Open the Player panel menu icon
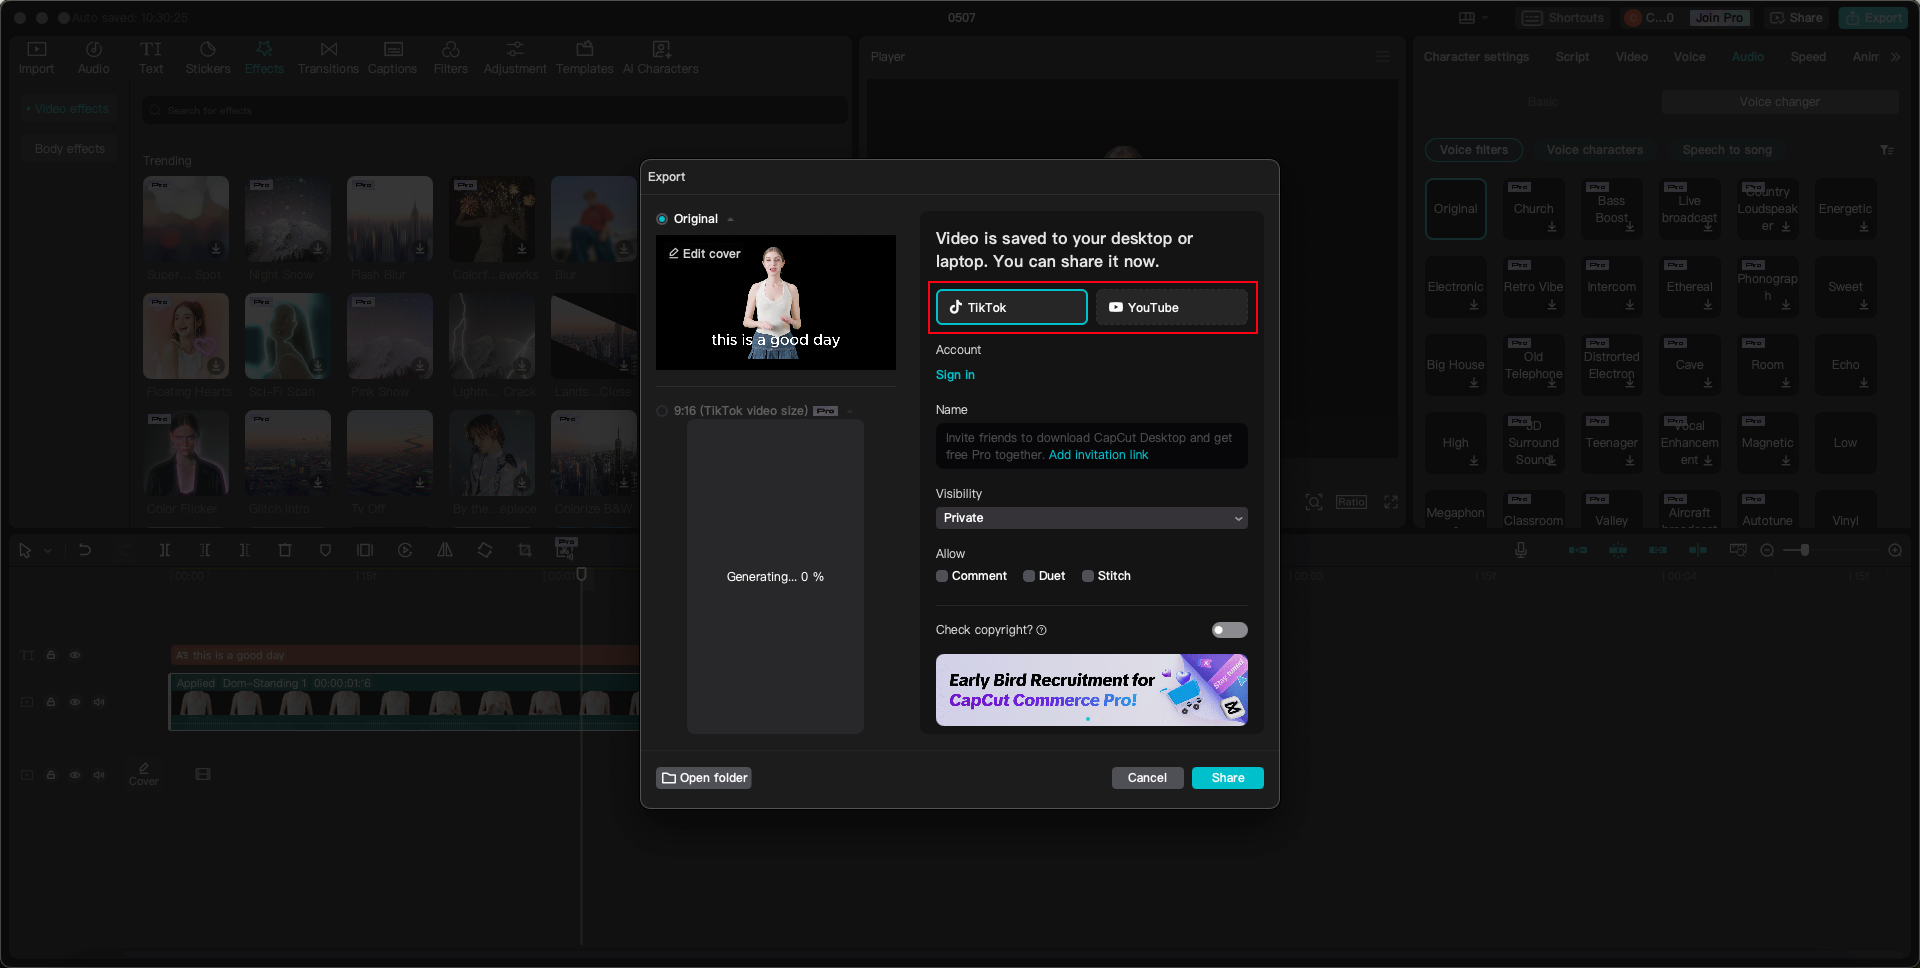1920x968 pixels. [1383, 57]
